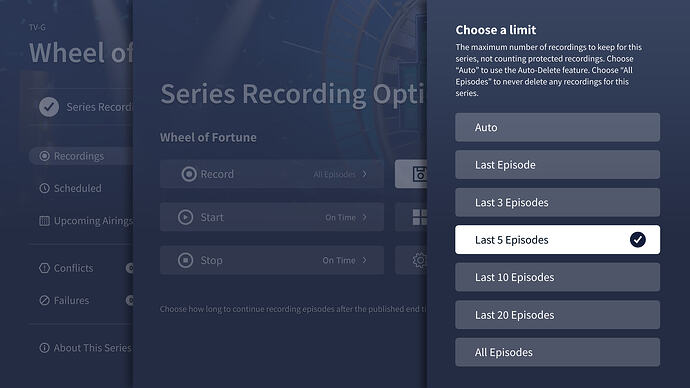Select the Auto limit option
The width and height of the screenshot is (690, 388).
(558, 128)
